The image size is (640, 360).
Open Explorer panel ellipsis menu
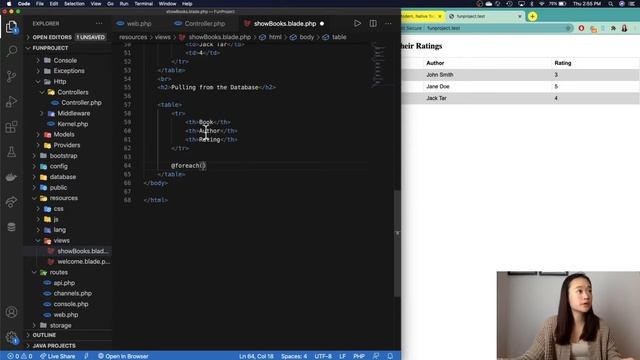pyautogui.click(x=99, y=24)
